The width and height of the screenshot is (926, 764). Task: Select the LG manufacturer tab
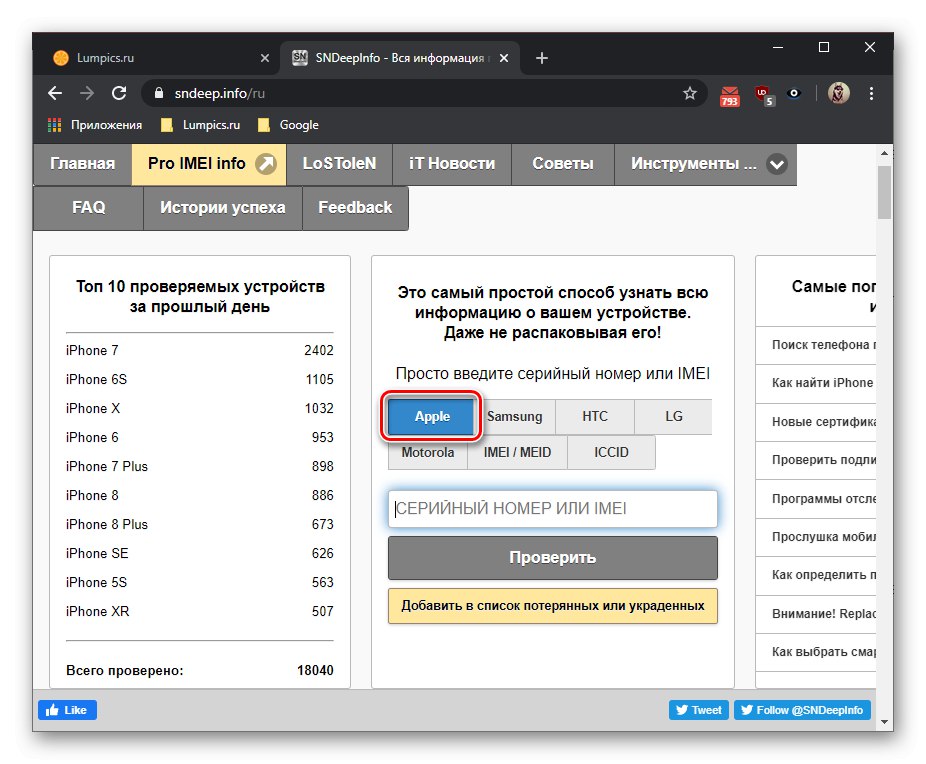(x=673, y=416)
